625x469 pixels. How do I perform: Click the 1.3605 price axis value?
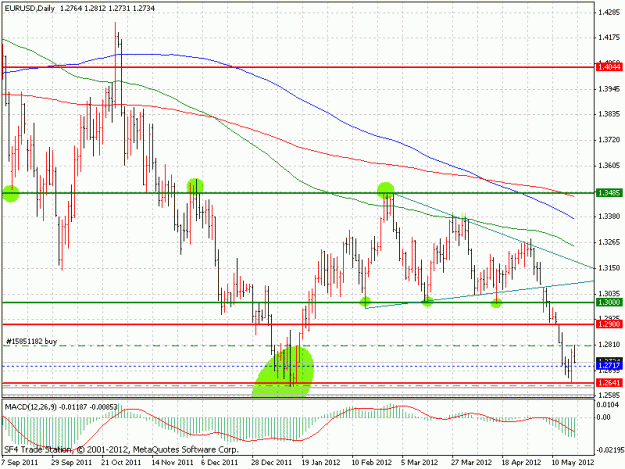[609, 165]
